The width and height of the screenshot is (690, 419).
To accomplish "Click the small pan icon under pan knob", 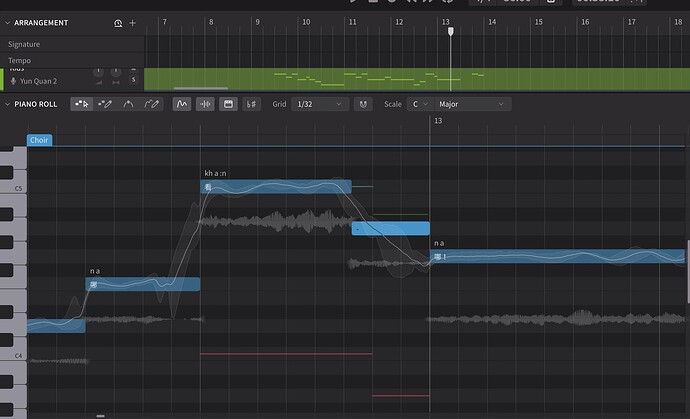I will (x=116, y=83).
